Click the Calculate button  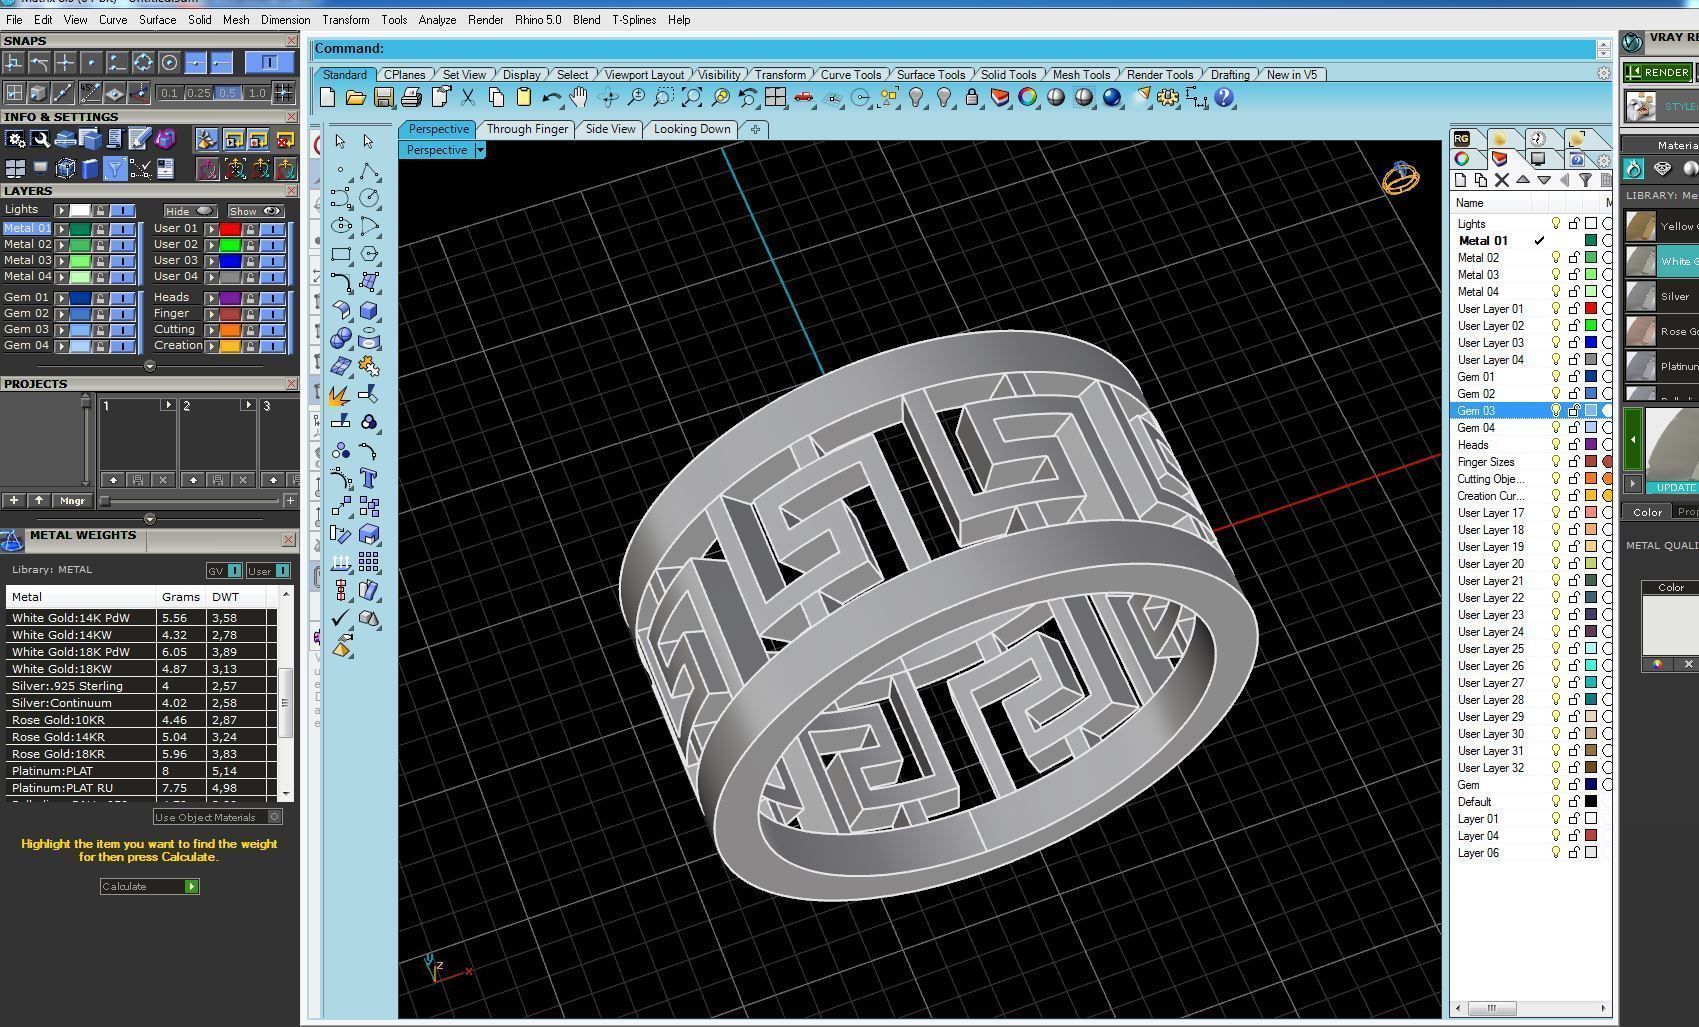pyautogui.click(x=150, y=886)
